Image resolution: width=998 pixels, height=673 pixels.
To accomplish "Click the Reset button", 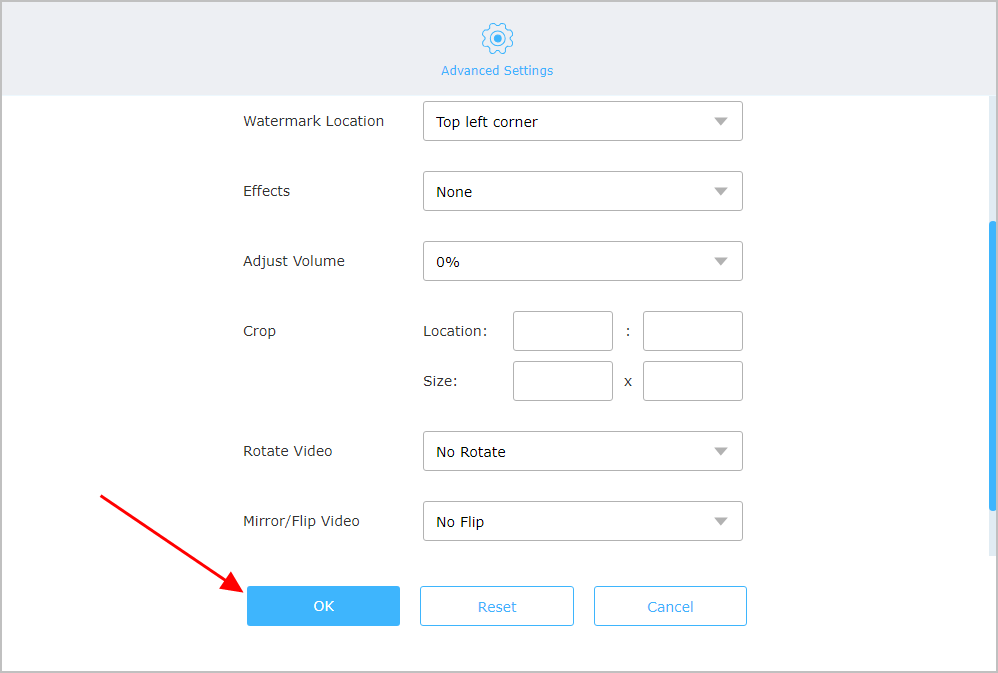I will [497, 606].
